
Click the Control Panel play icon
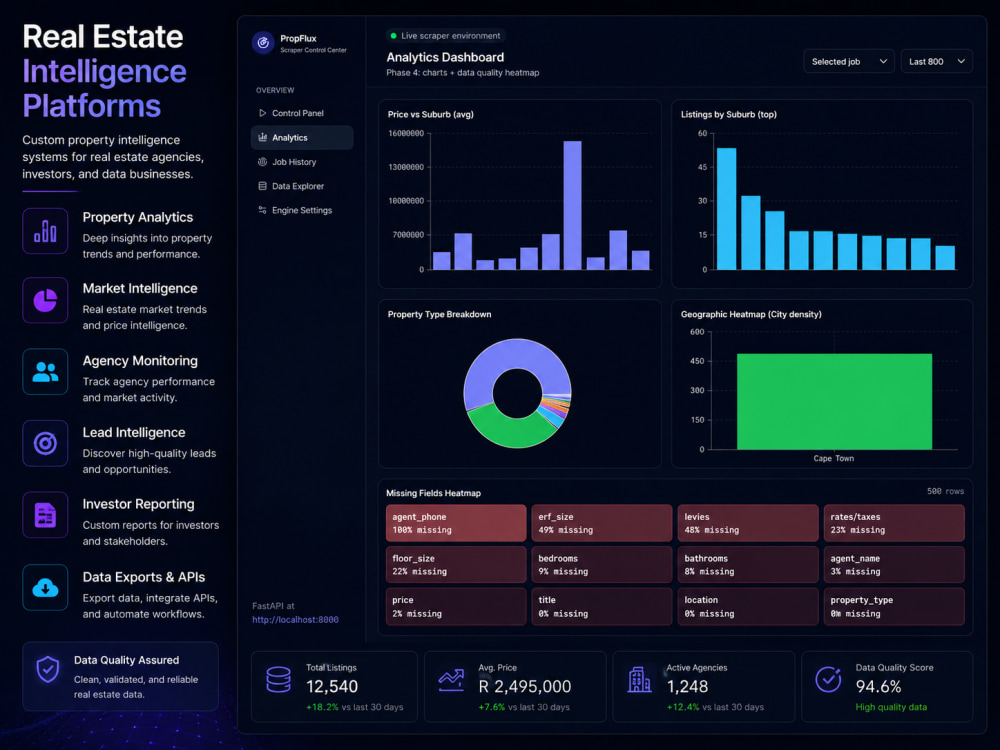(262, 113)
